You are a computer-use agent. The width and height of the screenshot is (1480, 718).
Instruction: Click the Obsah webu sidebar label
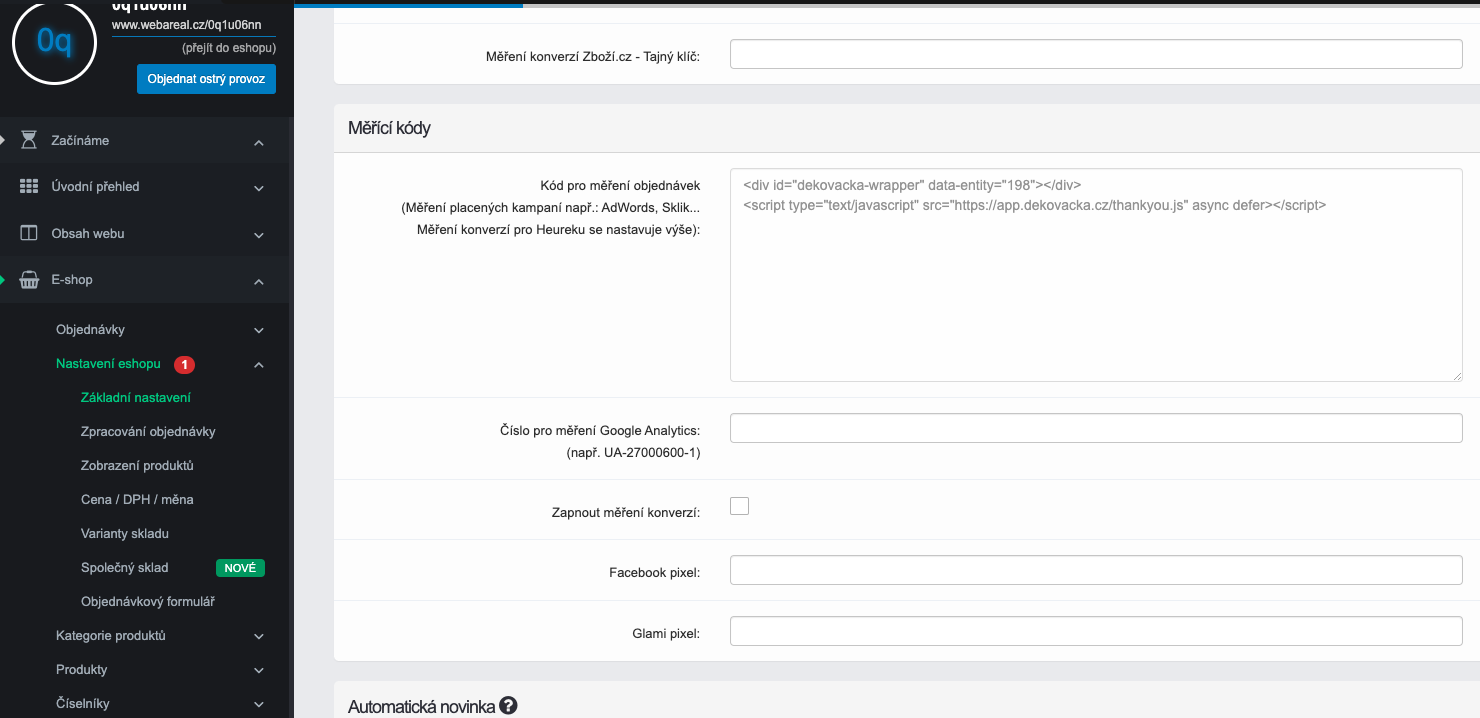[88, 234]
